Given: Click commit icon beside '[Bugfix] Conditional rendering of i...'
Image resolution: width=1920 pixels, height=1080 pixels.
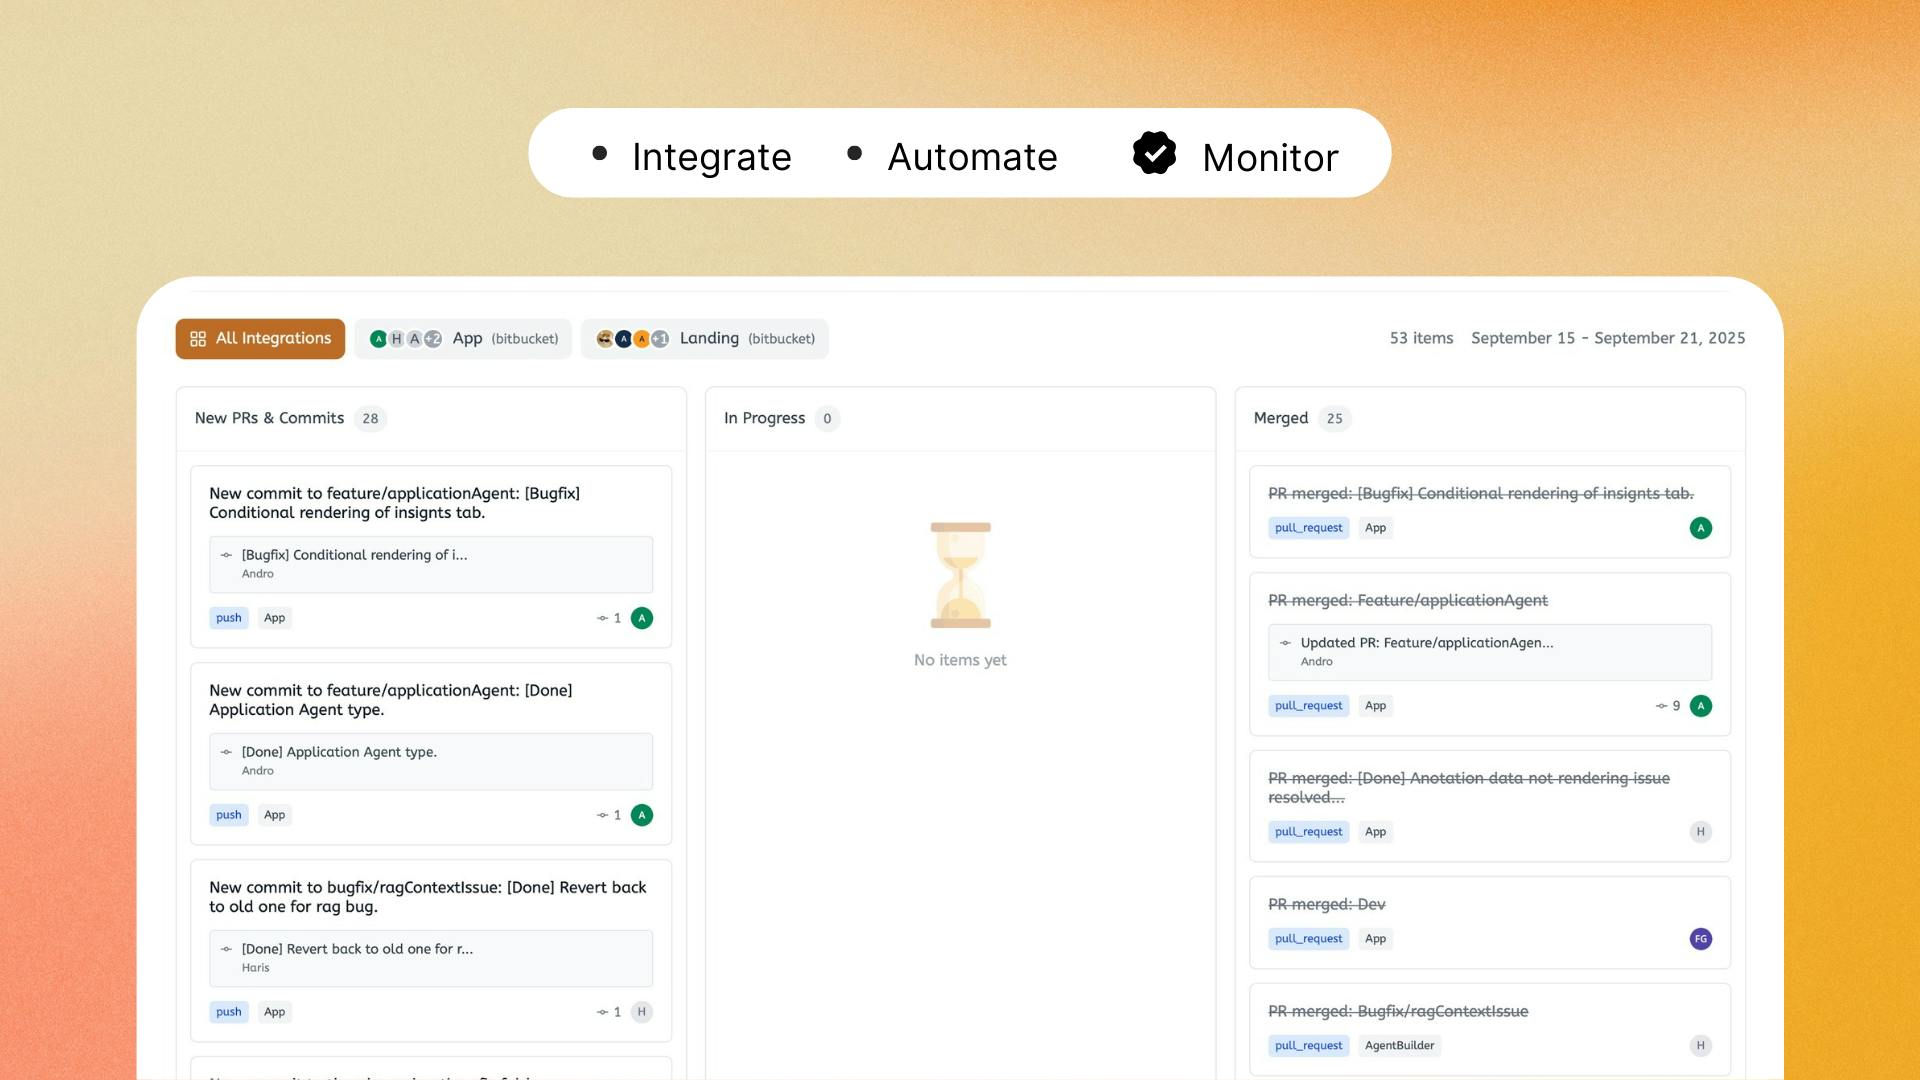Looking at the screenshot, I should pos(226,555).
